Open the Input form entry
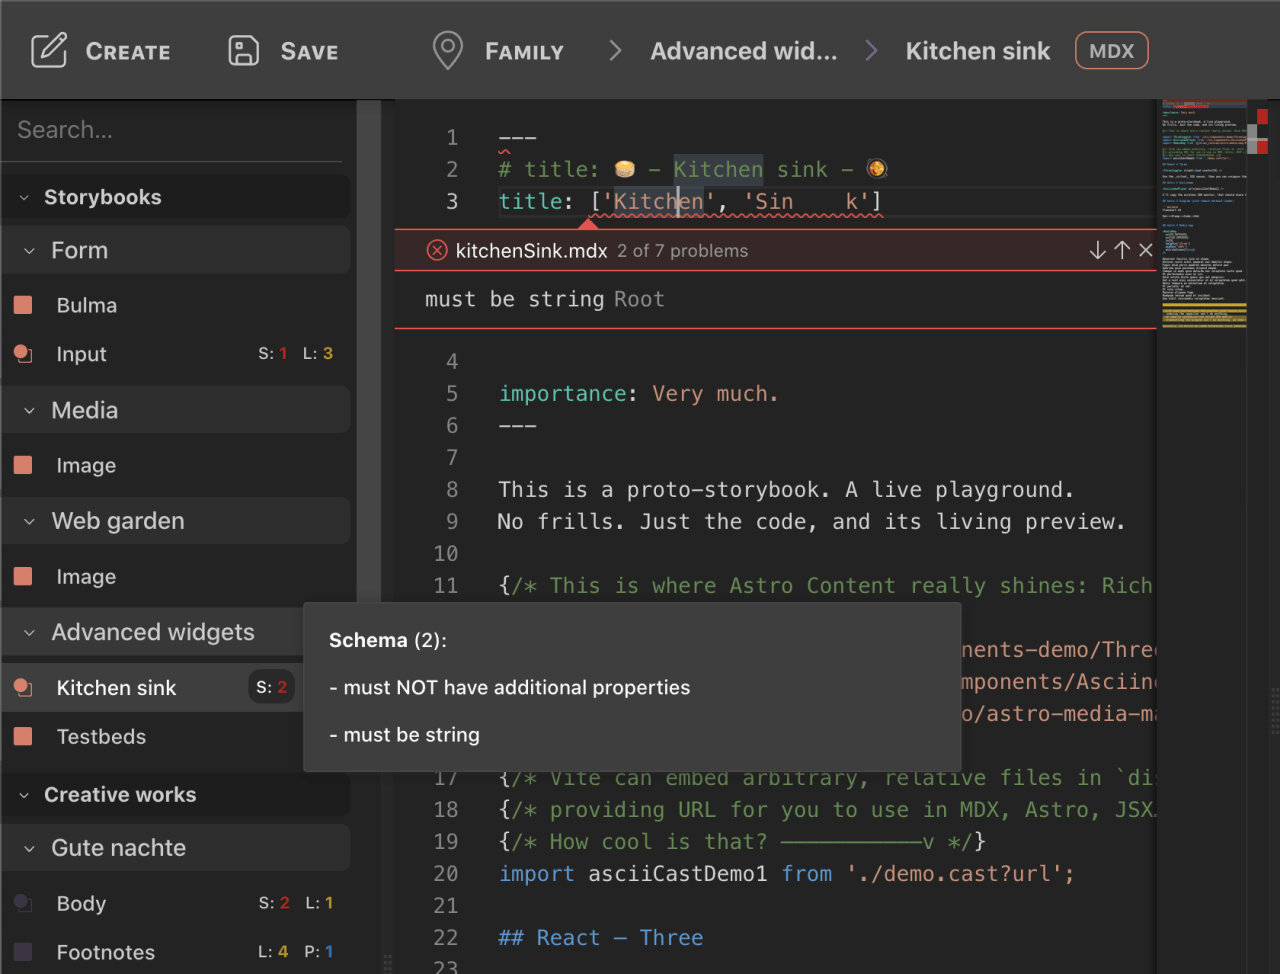Screen dimensions: 1280x974 pyautogui.click(x=81, y=354)
